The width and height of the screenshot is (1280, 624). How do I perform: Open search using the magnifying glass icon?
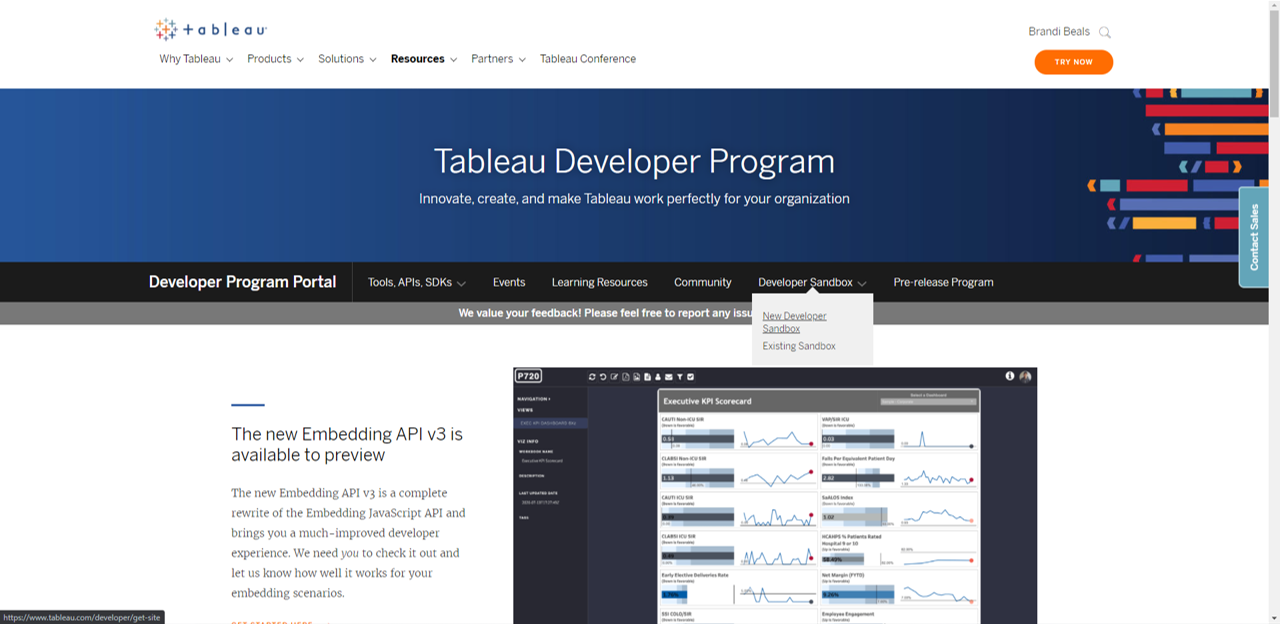1104,31
